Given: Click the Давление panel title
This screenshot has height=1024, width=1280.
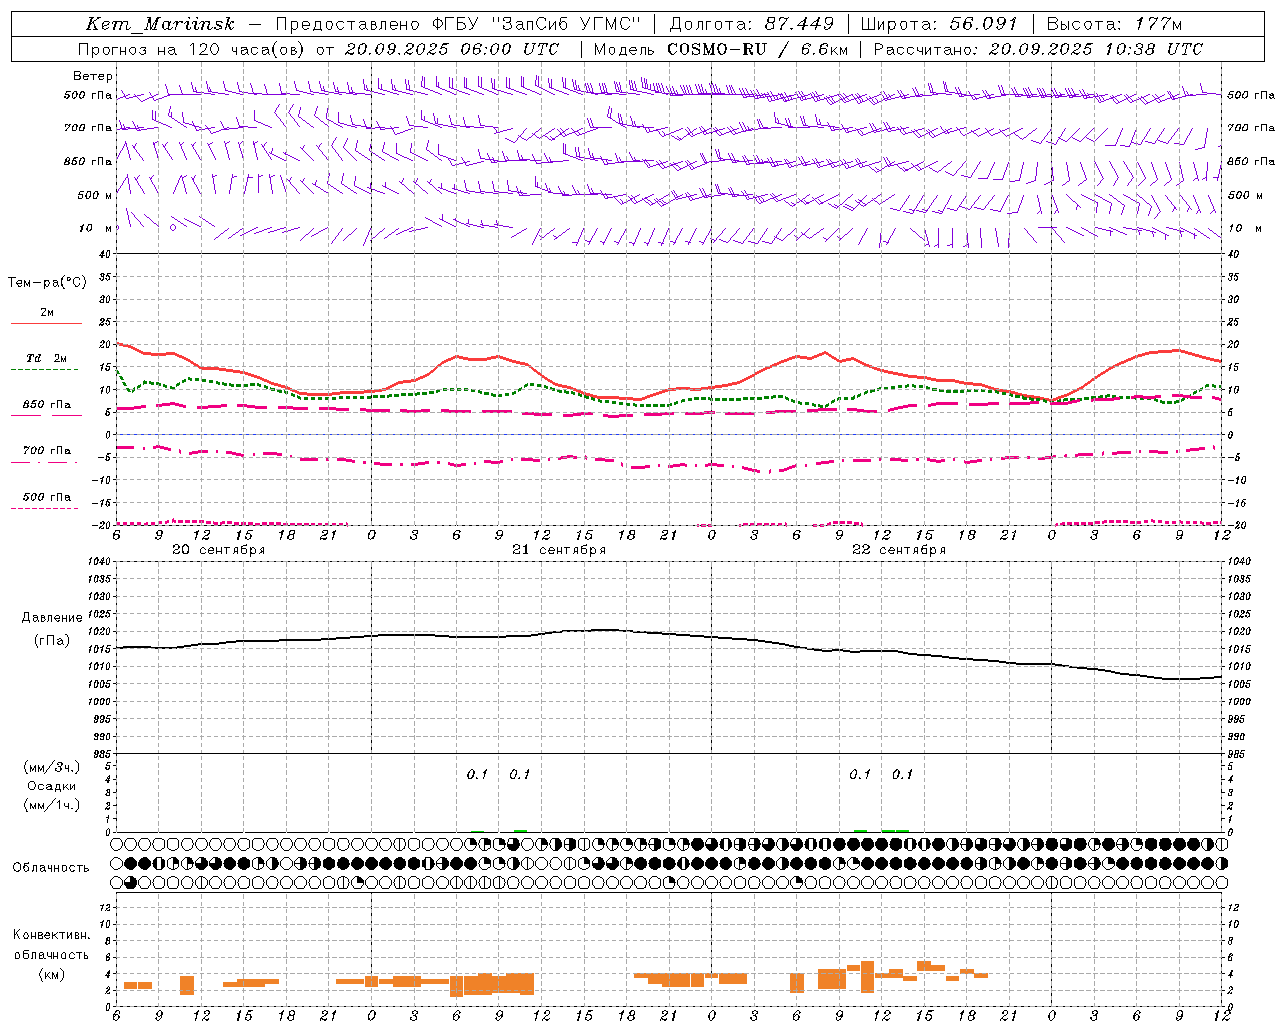Looking at the screenshot, I should [52, 618].
